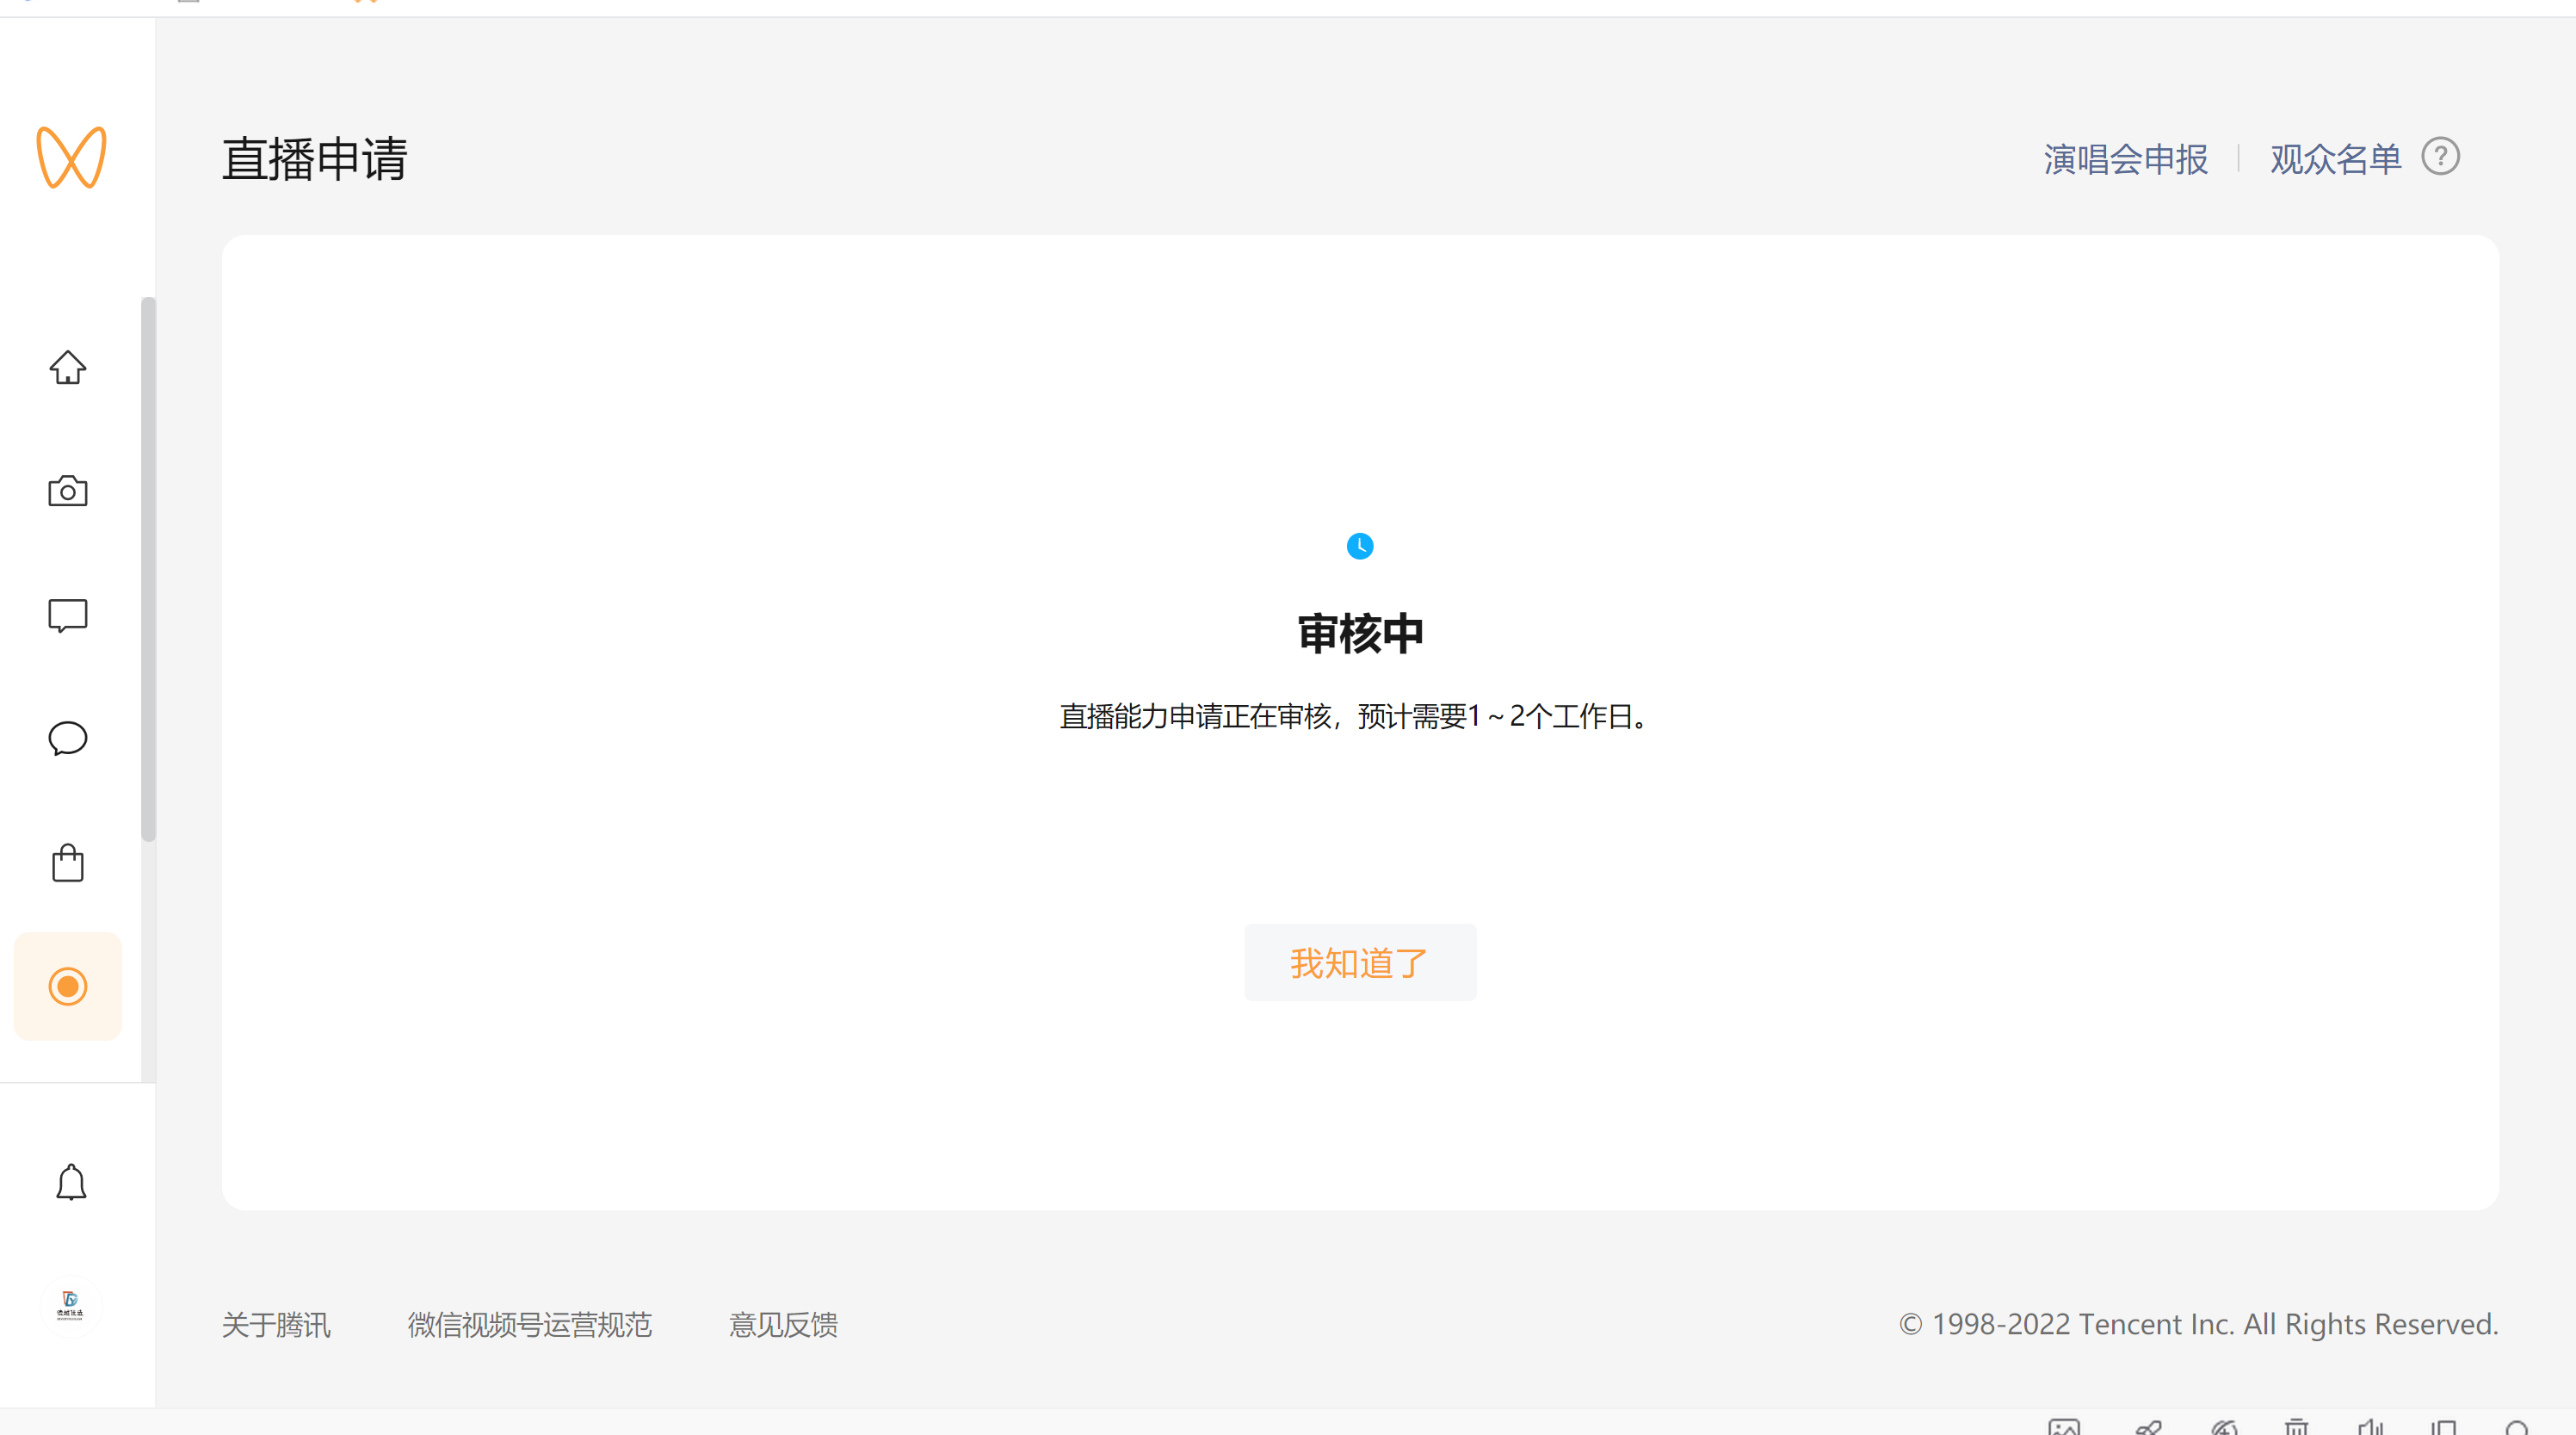Open 观众名单 link
The width and height of the screenshot is (2576, 1435).
2335,159
